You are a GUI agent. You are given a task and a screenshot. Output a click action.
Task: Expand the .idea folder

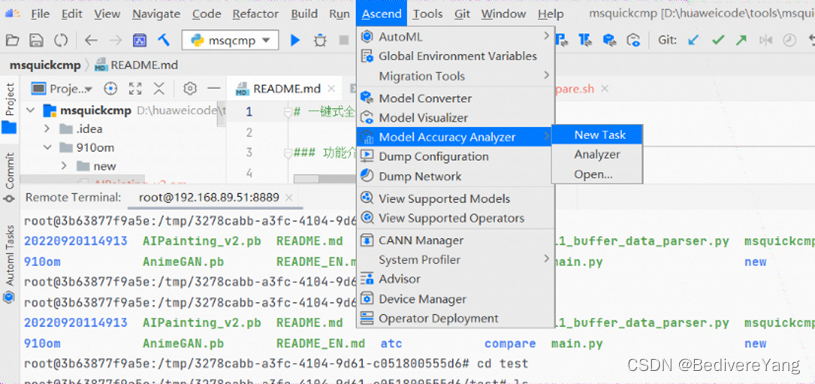click(47, 128)
